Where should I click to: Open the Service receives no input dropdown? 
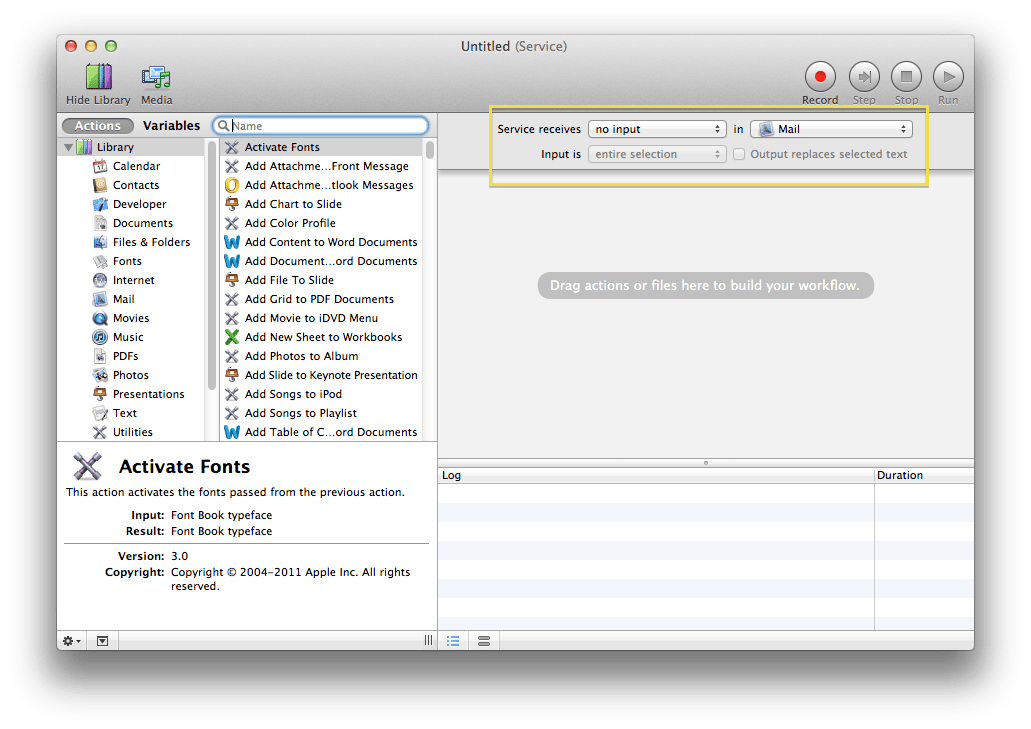(x=657, y=129)
